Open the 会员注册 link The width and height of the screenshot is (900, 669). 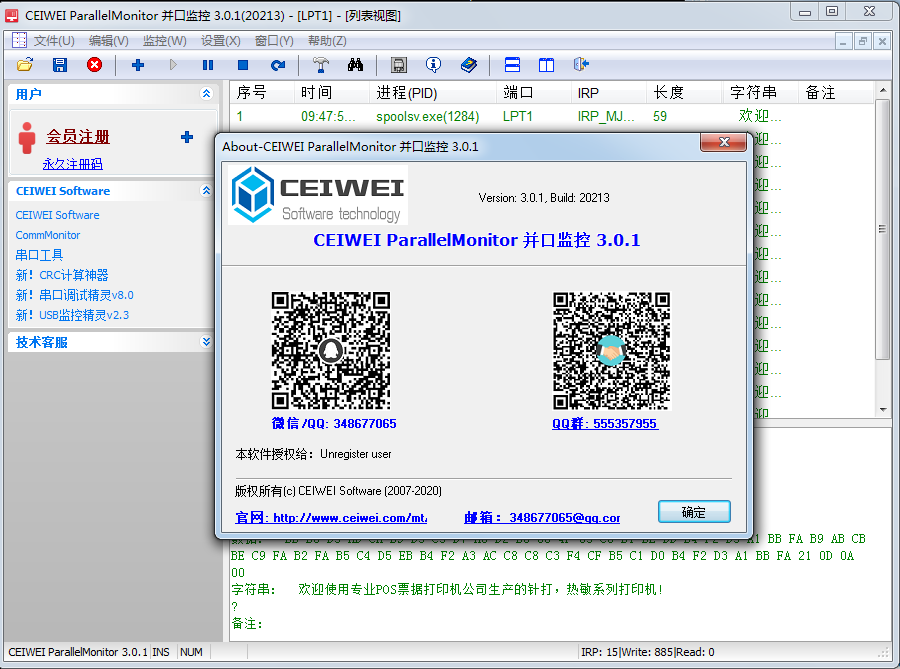tap(78, 137)
